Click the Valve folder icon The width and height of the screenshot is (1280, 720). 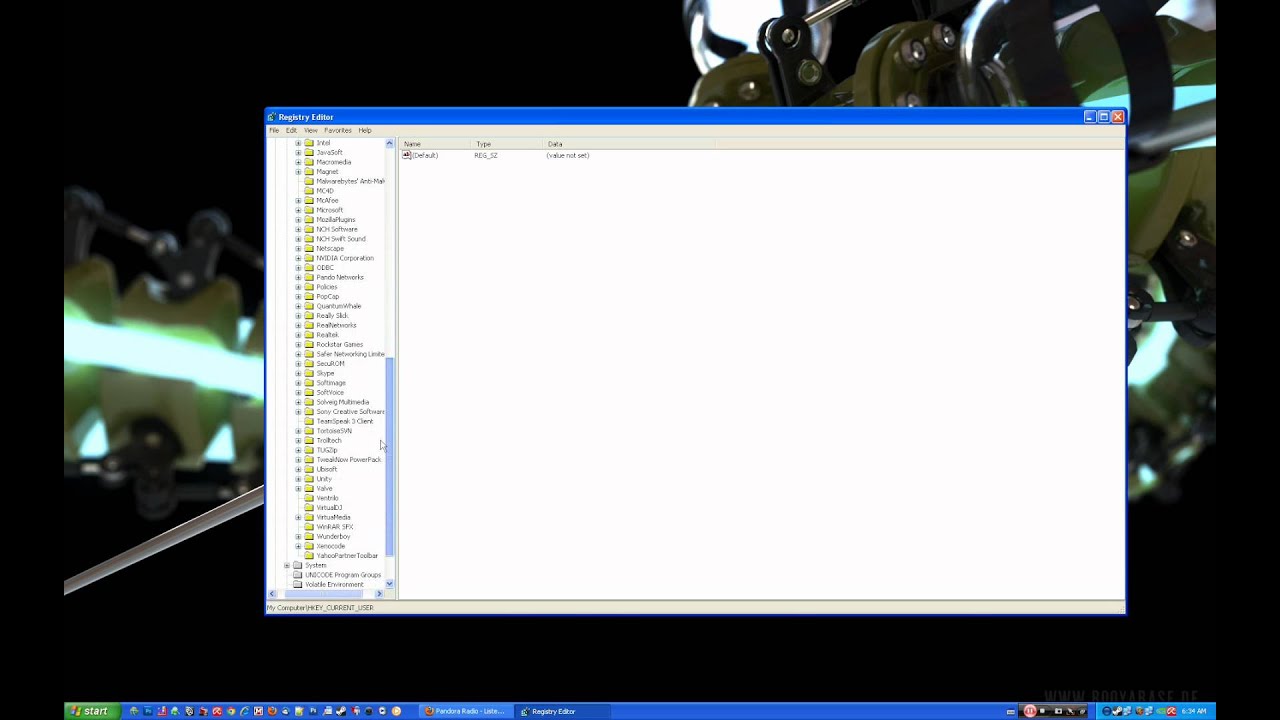pyautogui.click(x=309, y=489)
